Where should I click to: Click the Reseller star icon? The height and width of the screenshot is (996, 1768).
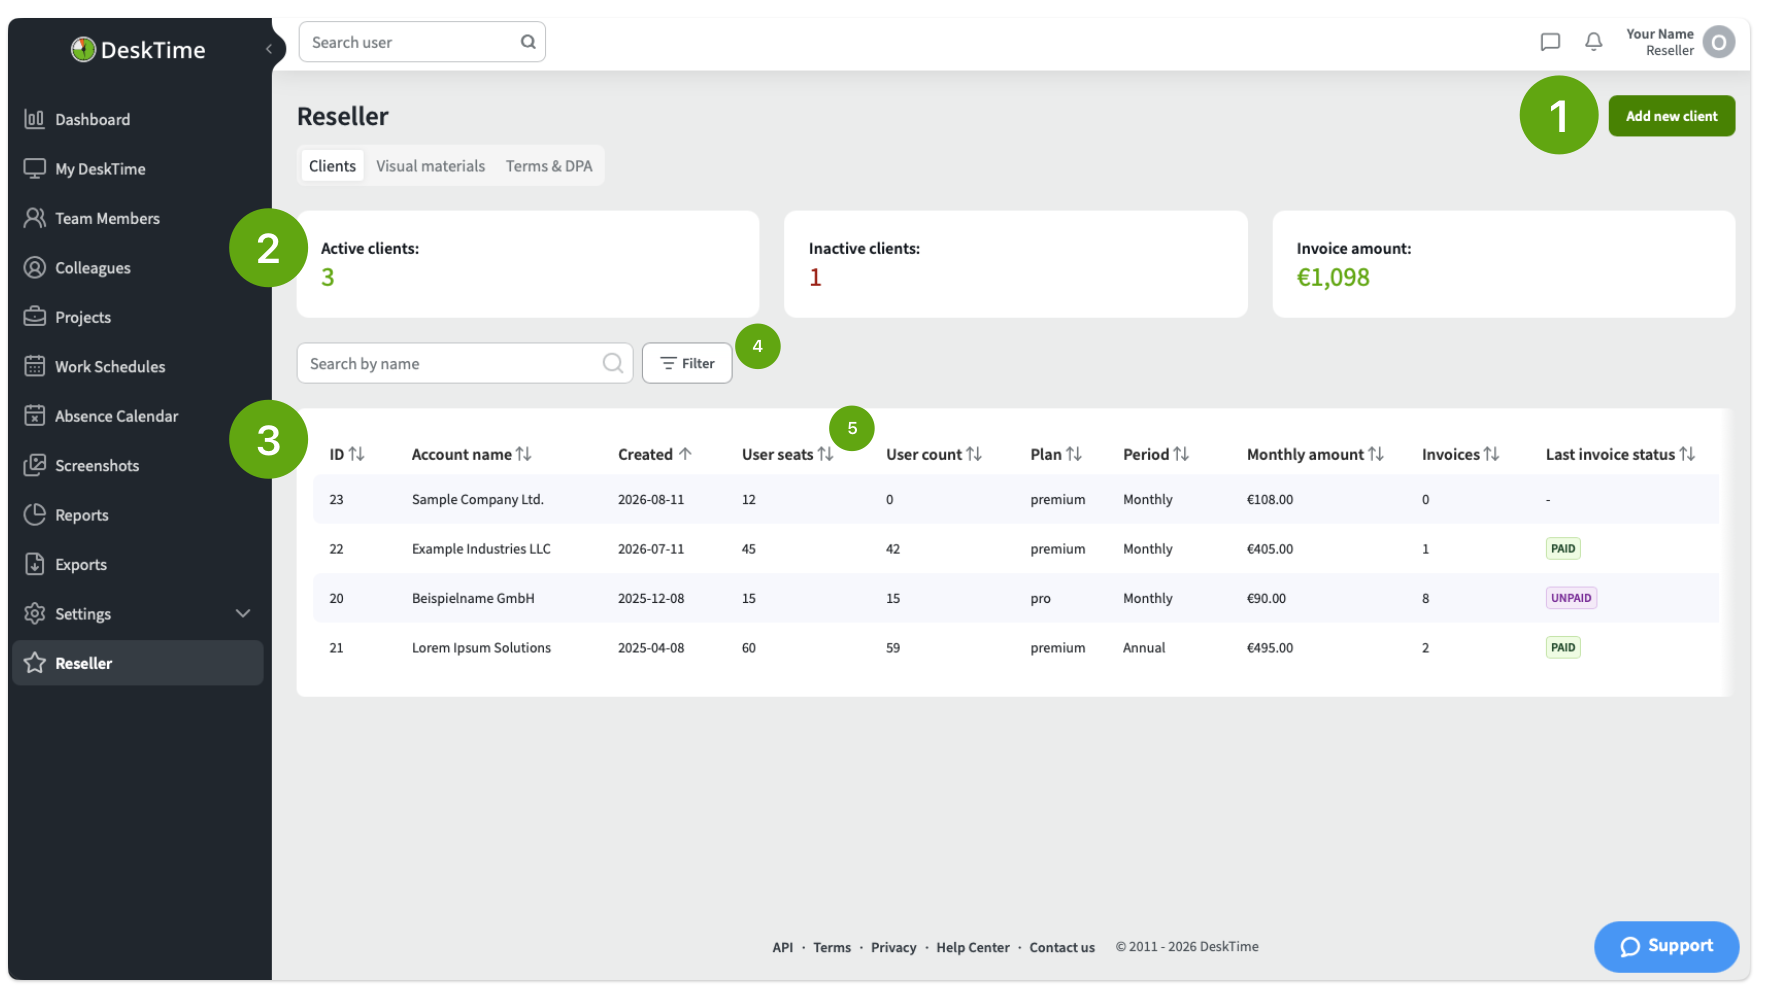35,663
